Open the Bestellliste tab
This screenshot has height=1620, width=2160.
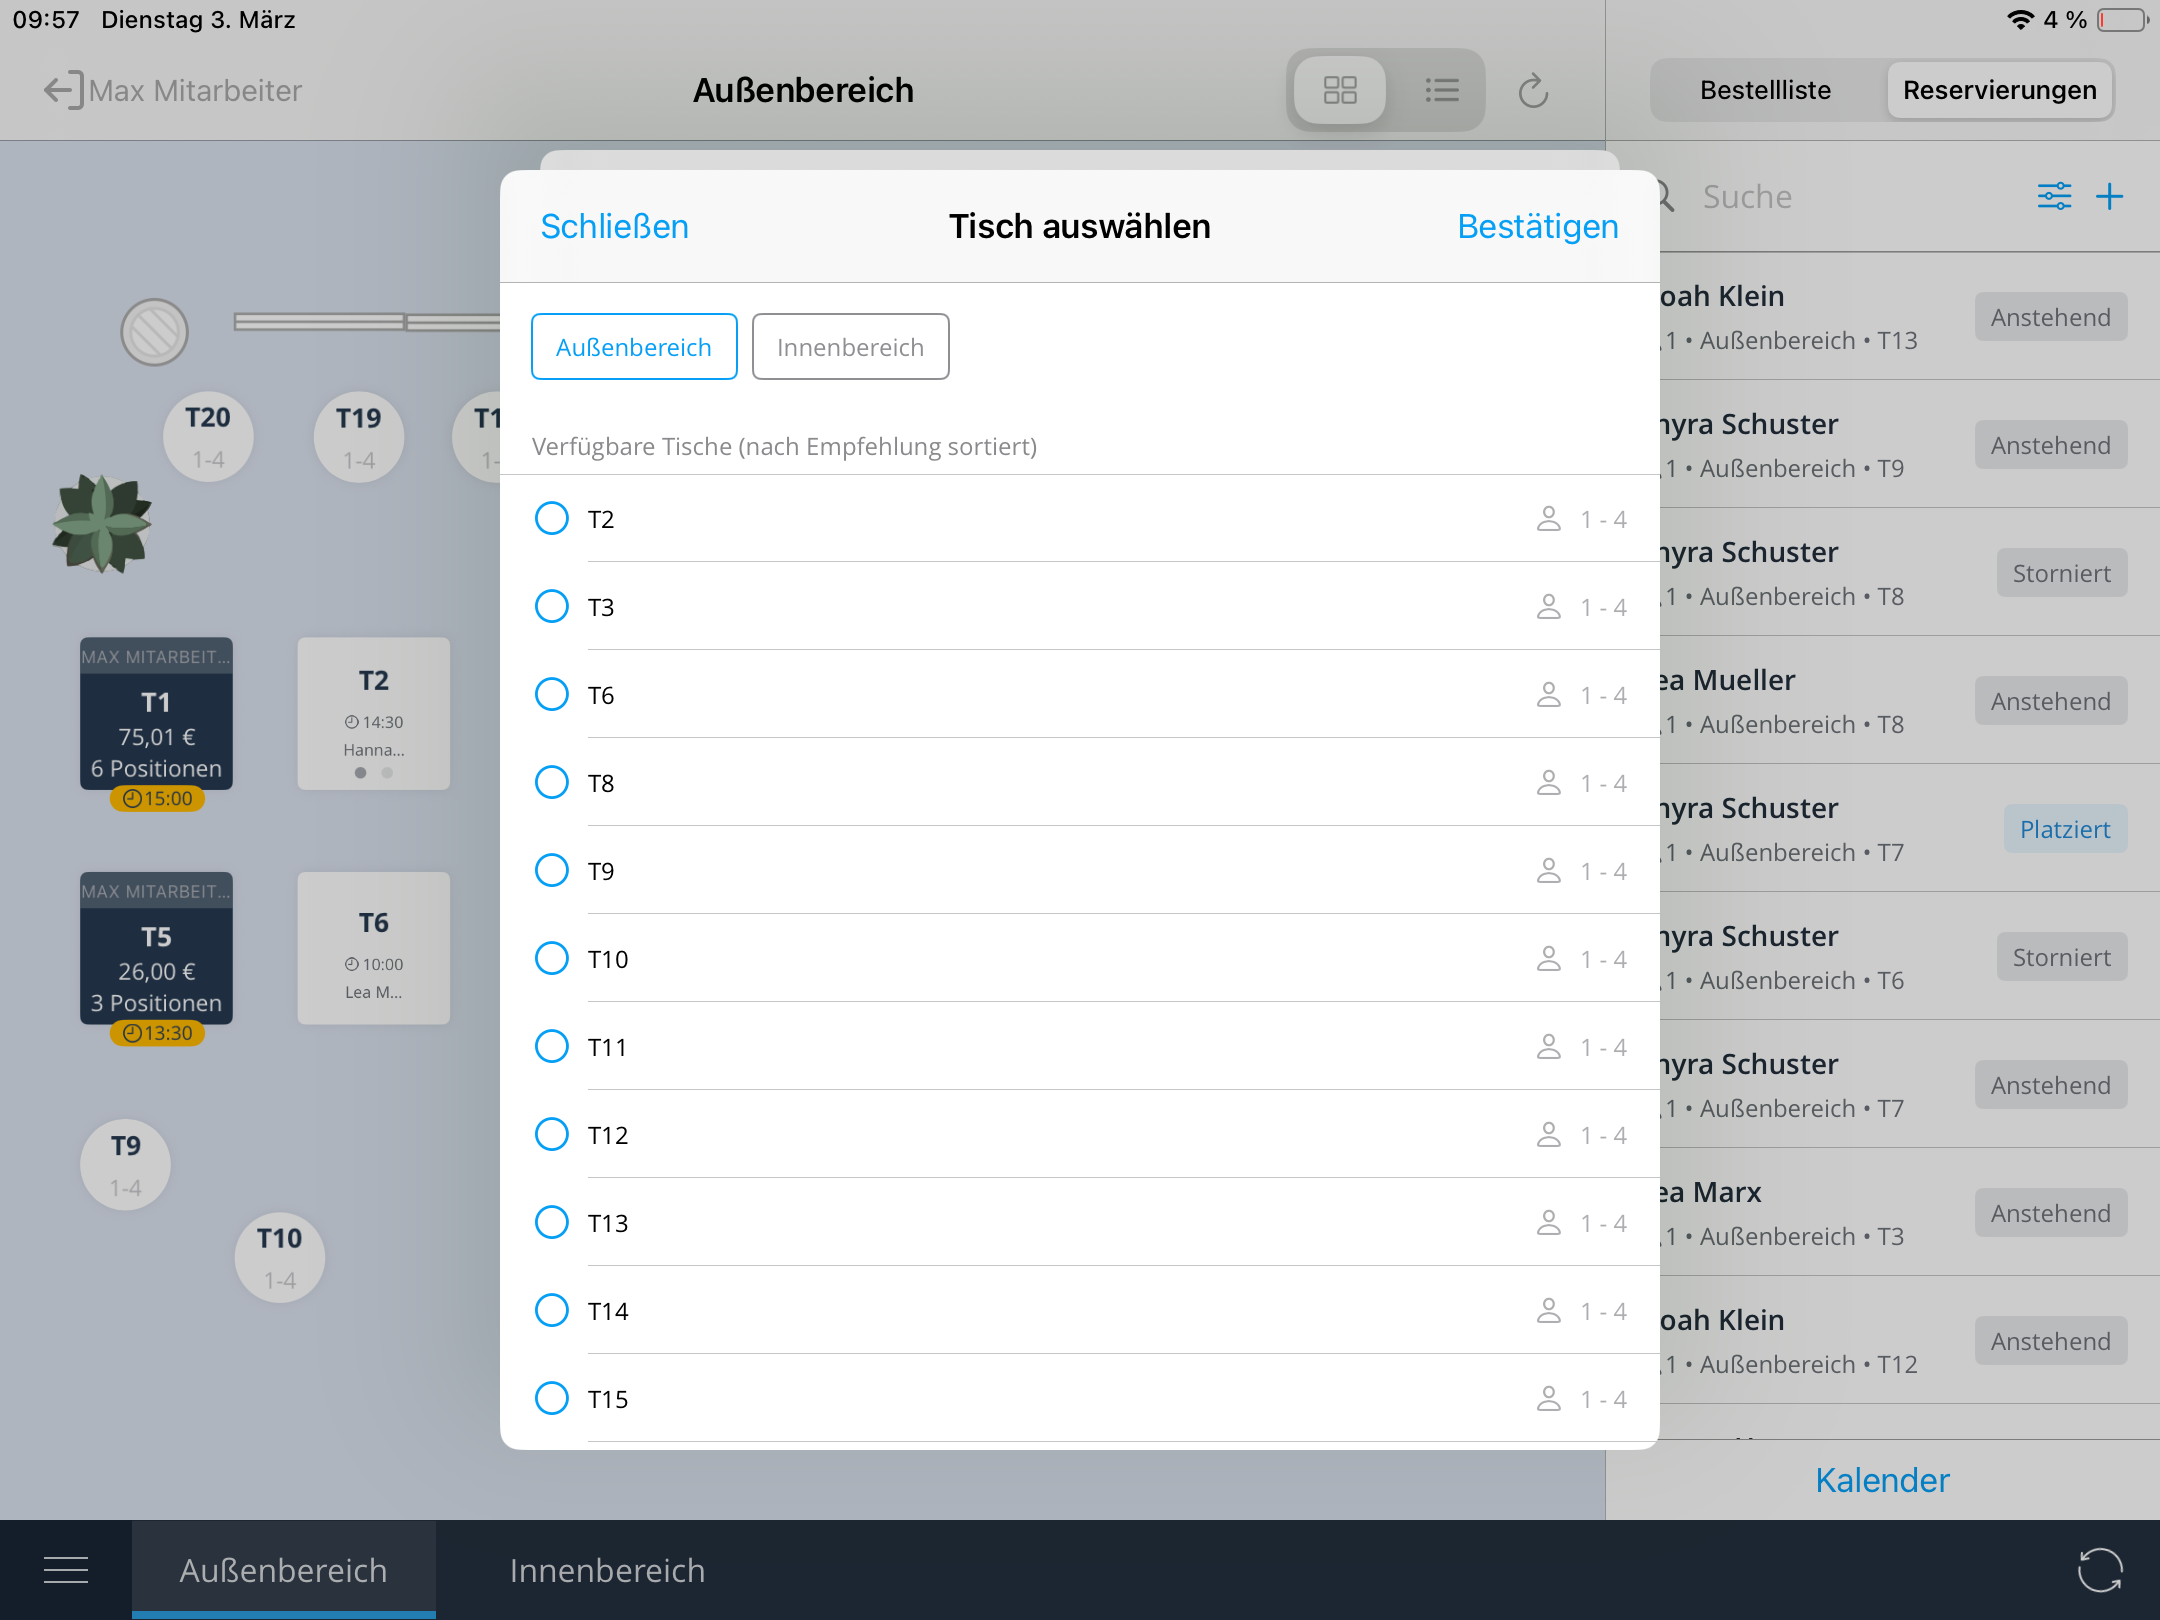click(x=1765, y=90)
